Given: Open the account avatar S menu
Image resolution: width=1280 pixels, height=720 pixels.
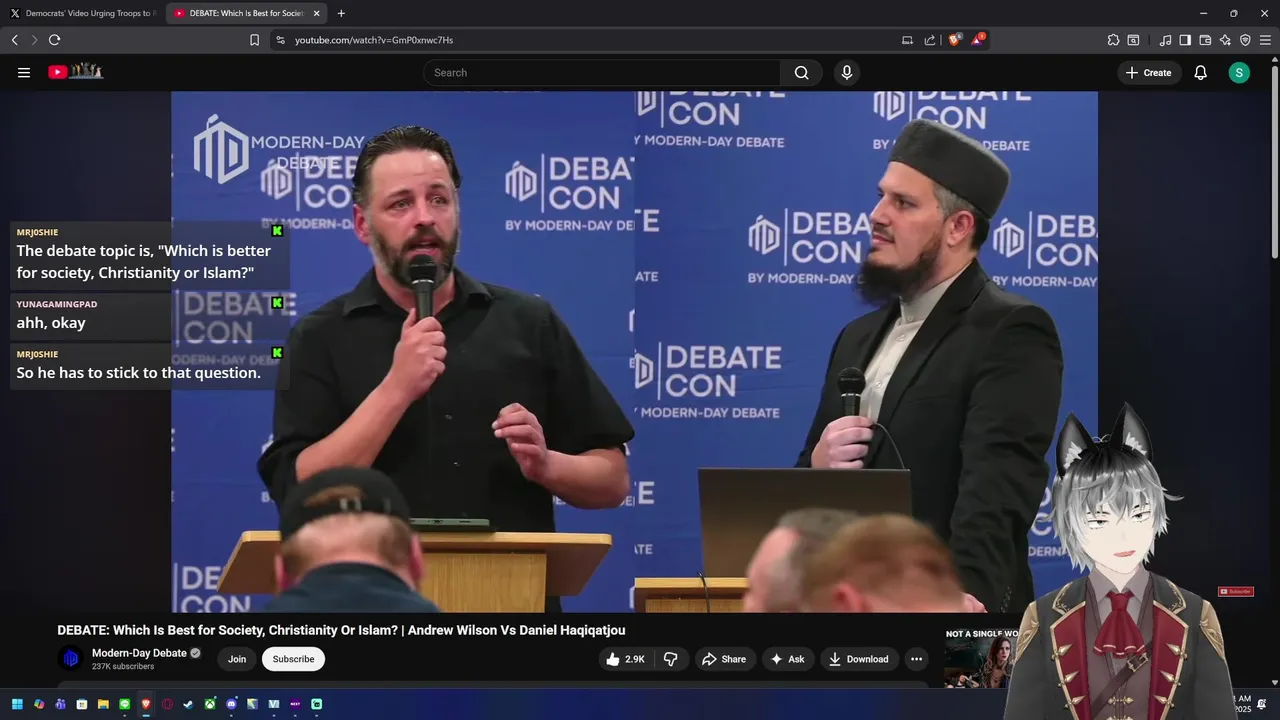Looking at the screenshot, I should point(1239,72).
